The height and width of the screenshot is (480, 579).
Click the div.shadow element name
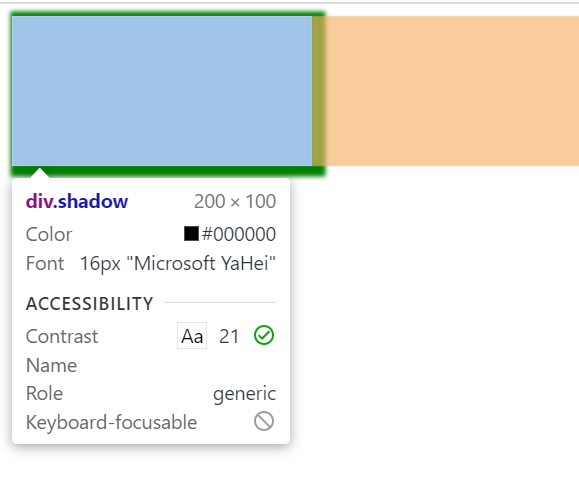pyautogui.click(x=77, y=201)
